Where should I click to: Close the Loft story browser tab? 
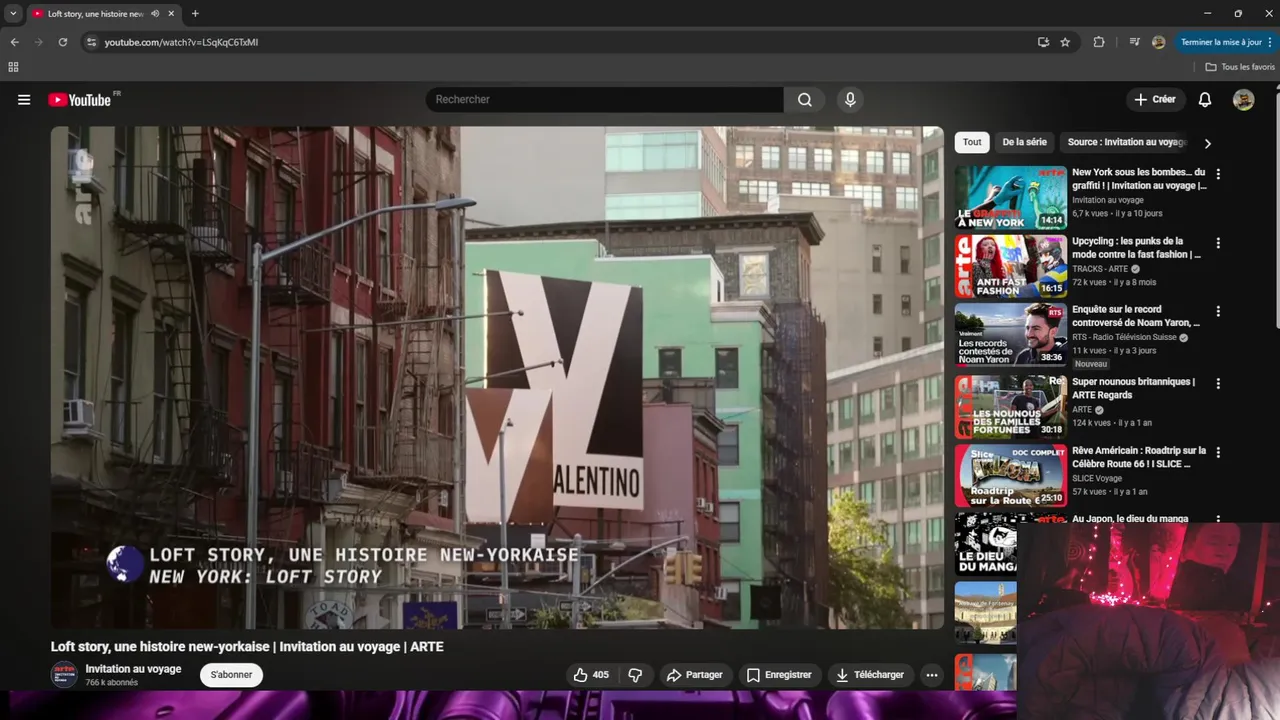coord(171,14)
